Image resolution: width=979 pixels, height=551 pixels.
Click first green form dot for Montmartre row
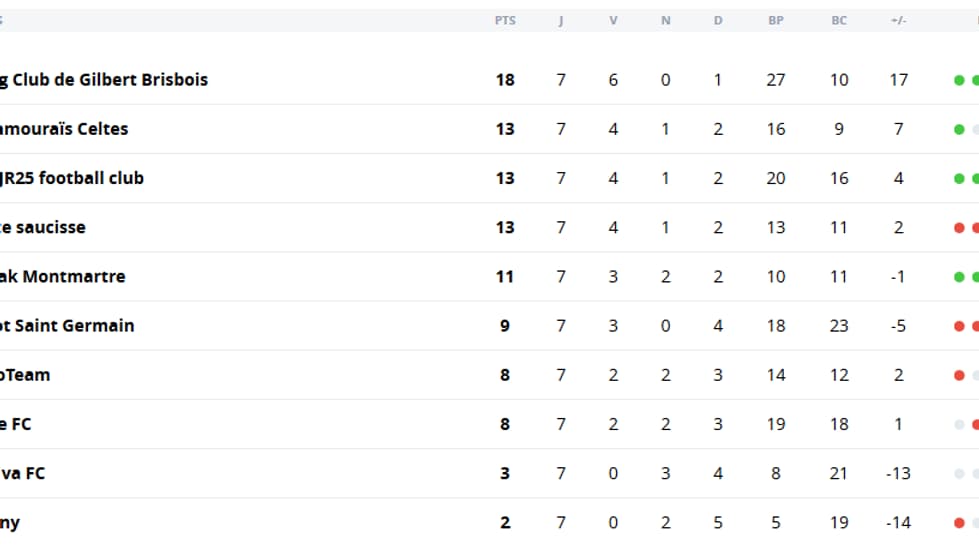click(959, 276)
